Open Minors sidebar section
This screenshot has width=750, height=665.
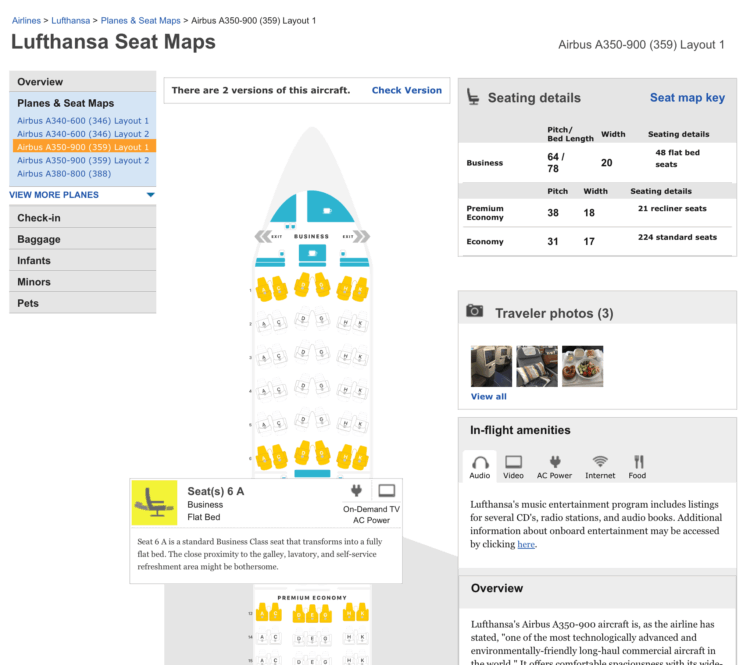(x=82, y=282)
